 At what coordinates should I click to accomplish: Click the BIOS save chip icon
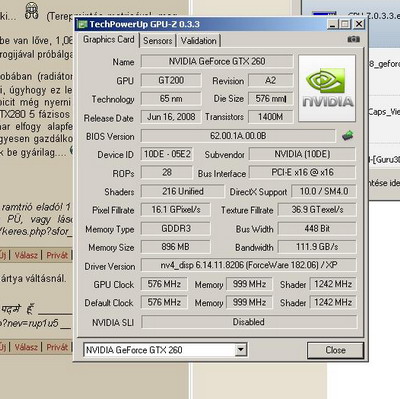348,136
